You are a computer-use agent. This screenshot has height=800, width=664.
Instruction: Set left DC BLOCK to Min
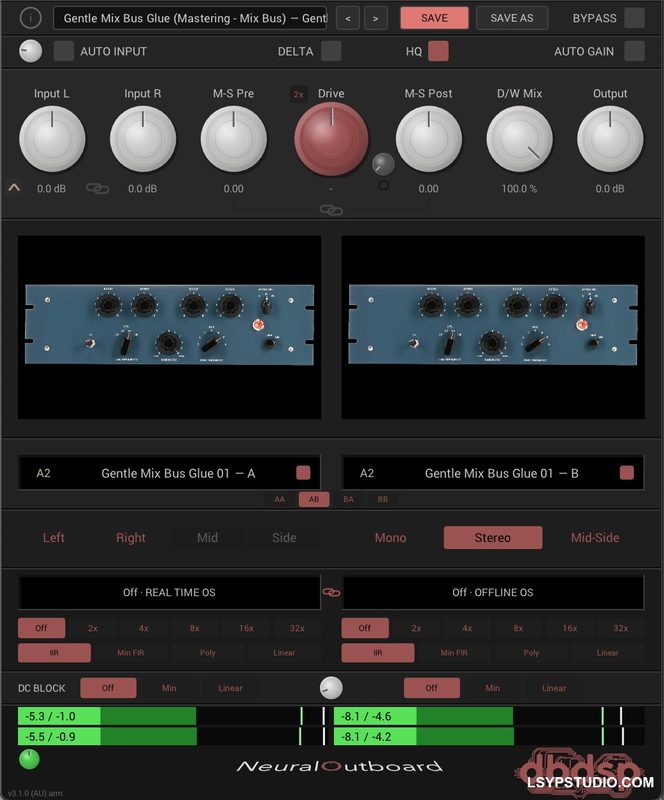169,688
